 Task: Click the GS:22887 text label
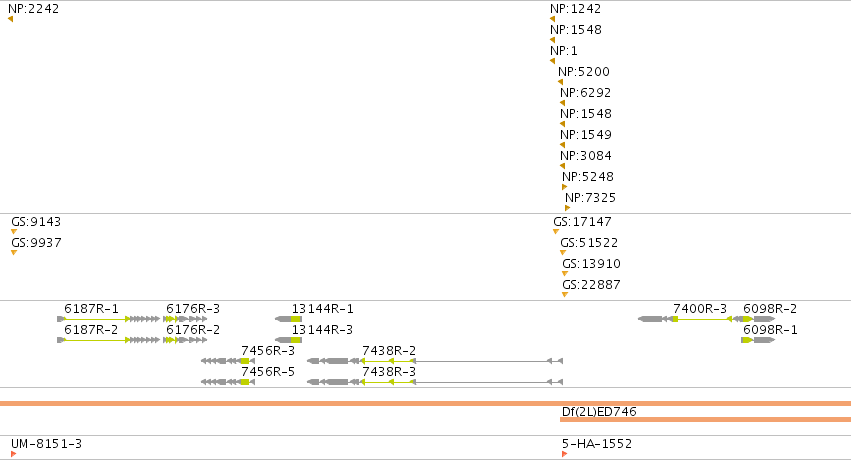[x=591, y=285]
